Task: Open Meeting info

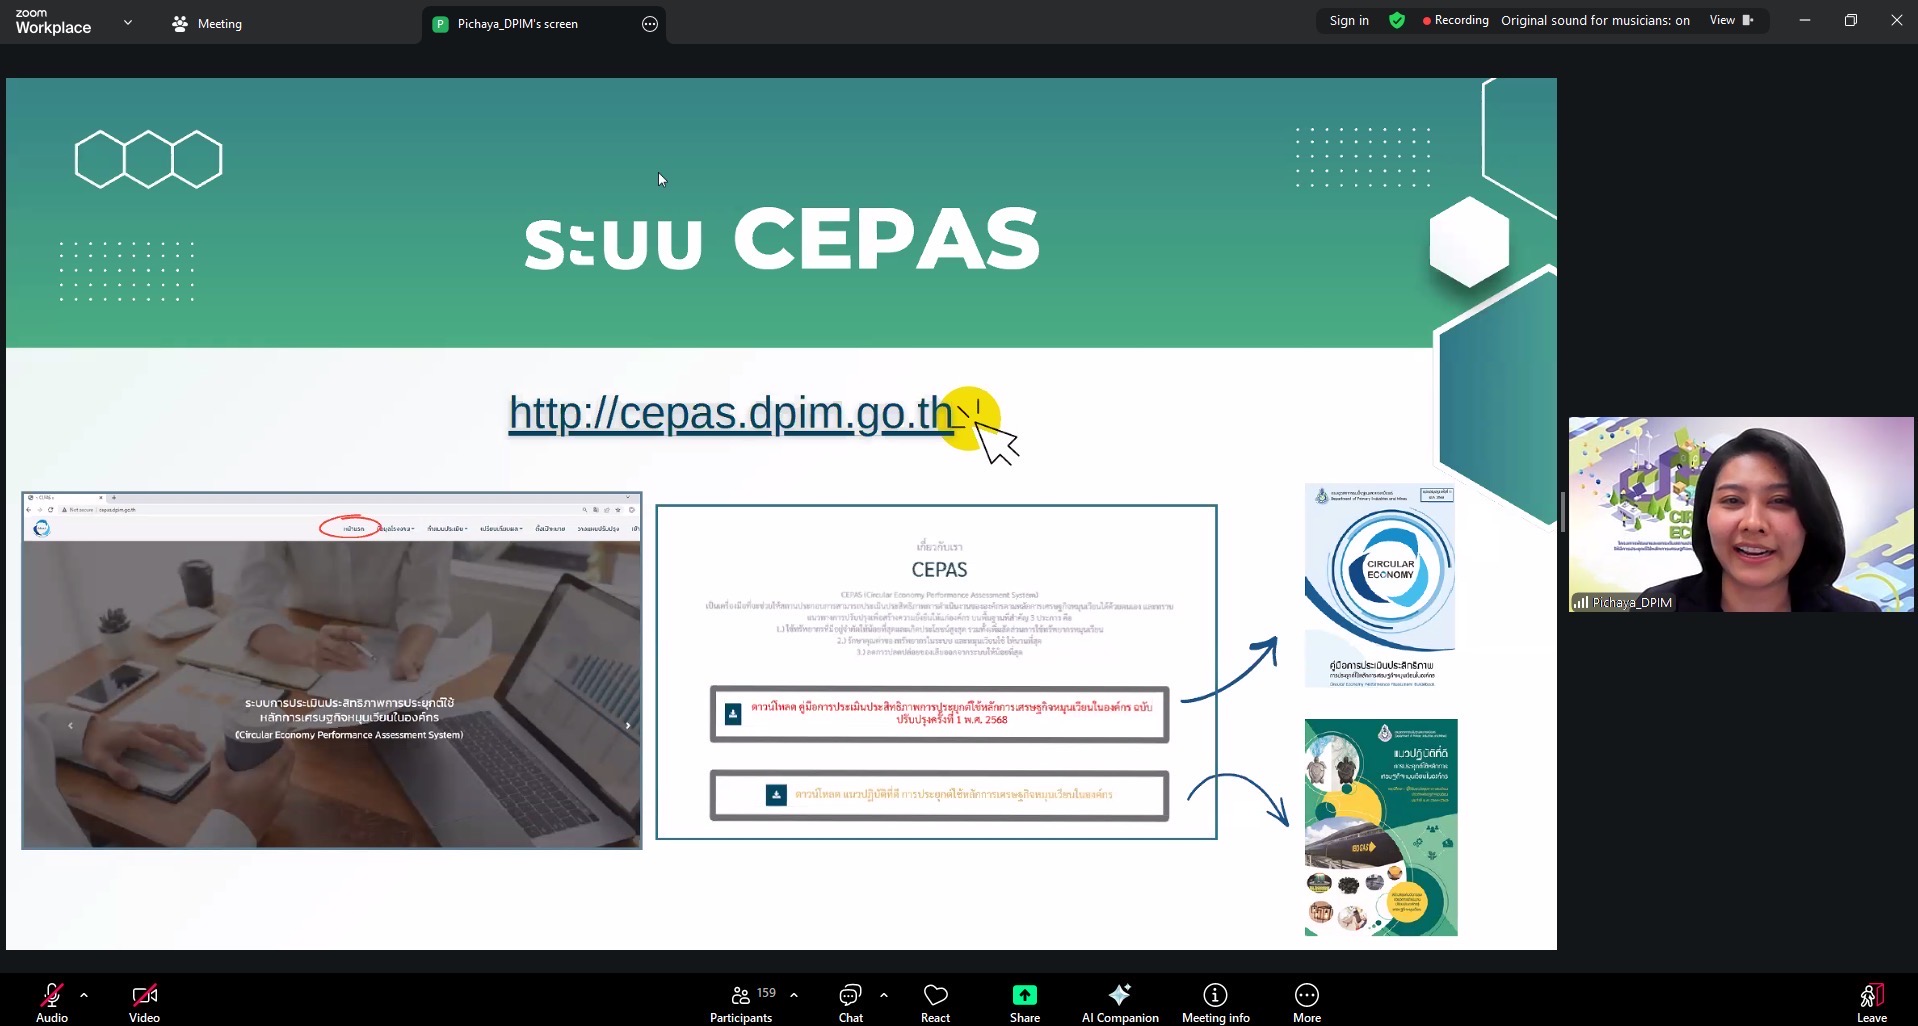Action: pos(1215,1003)
